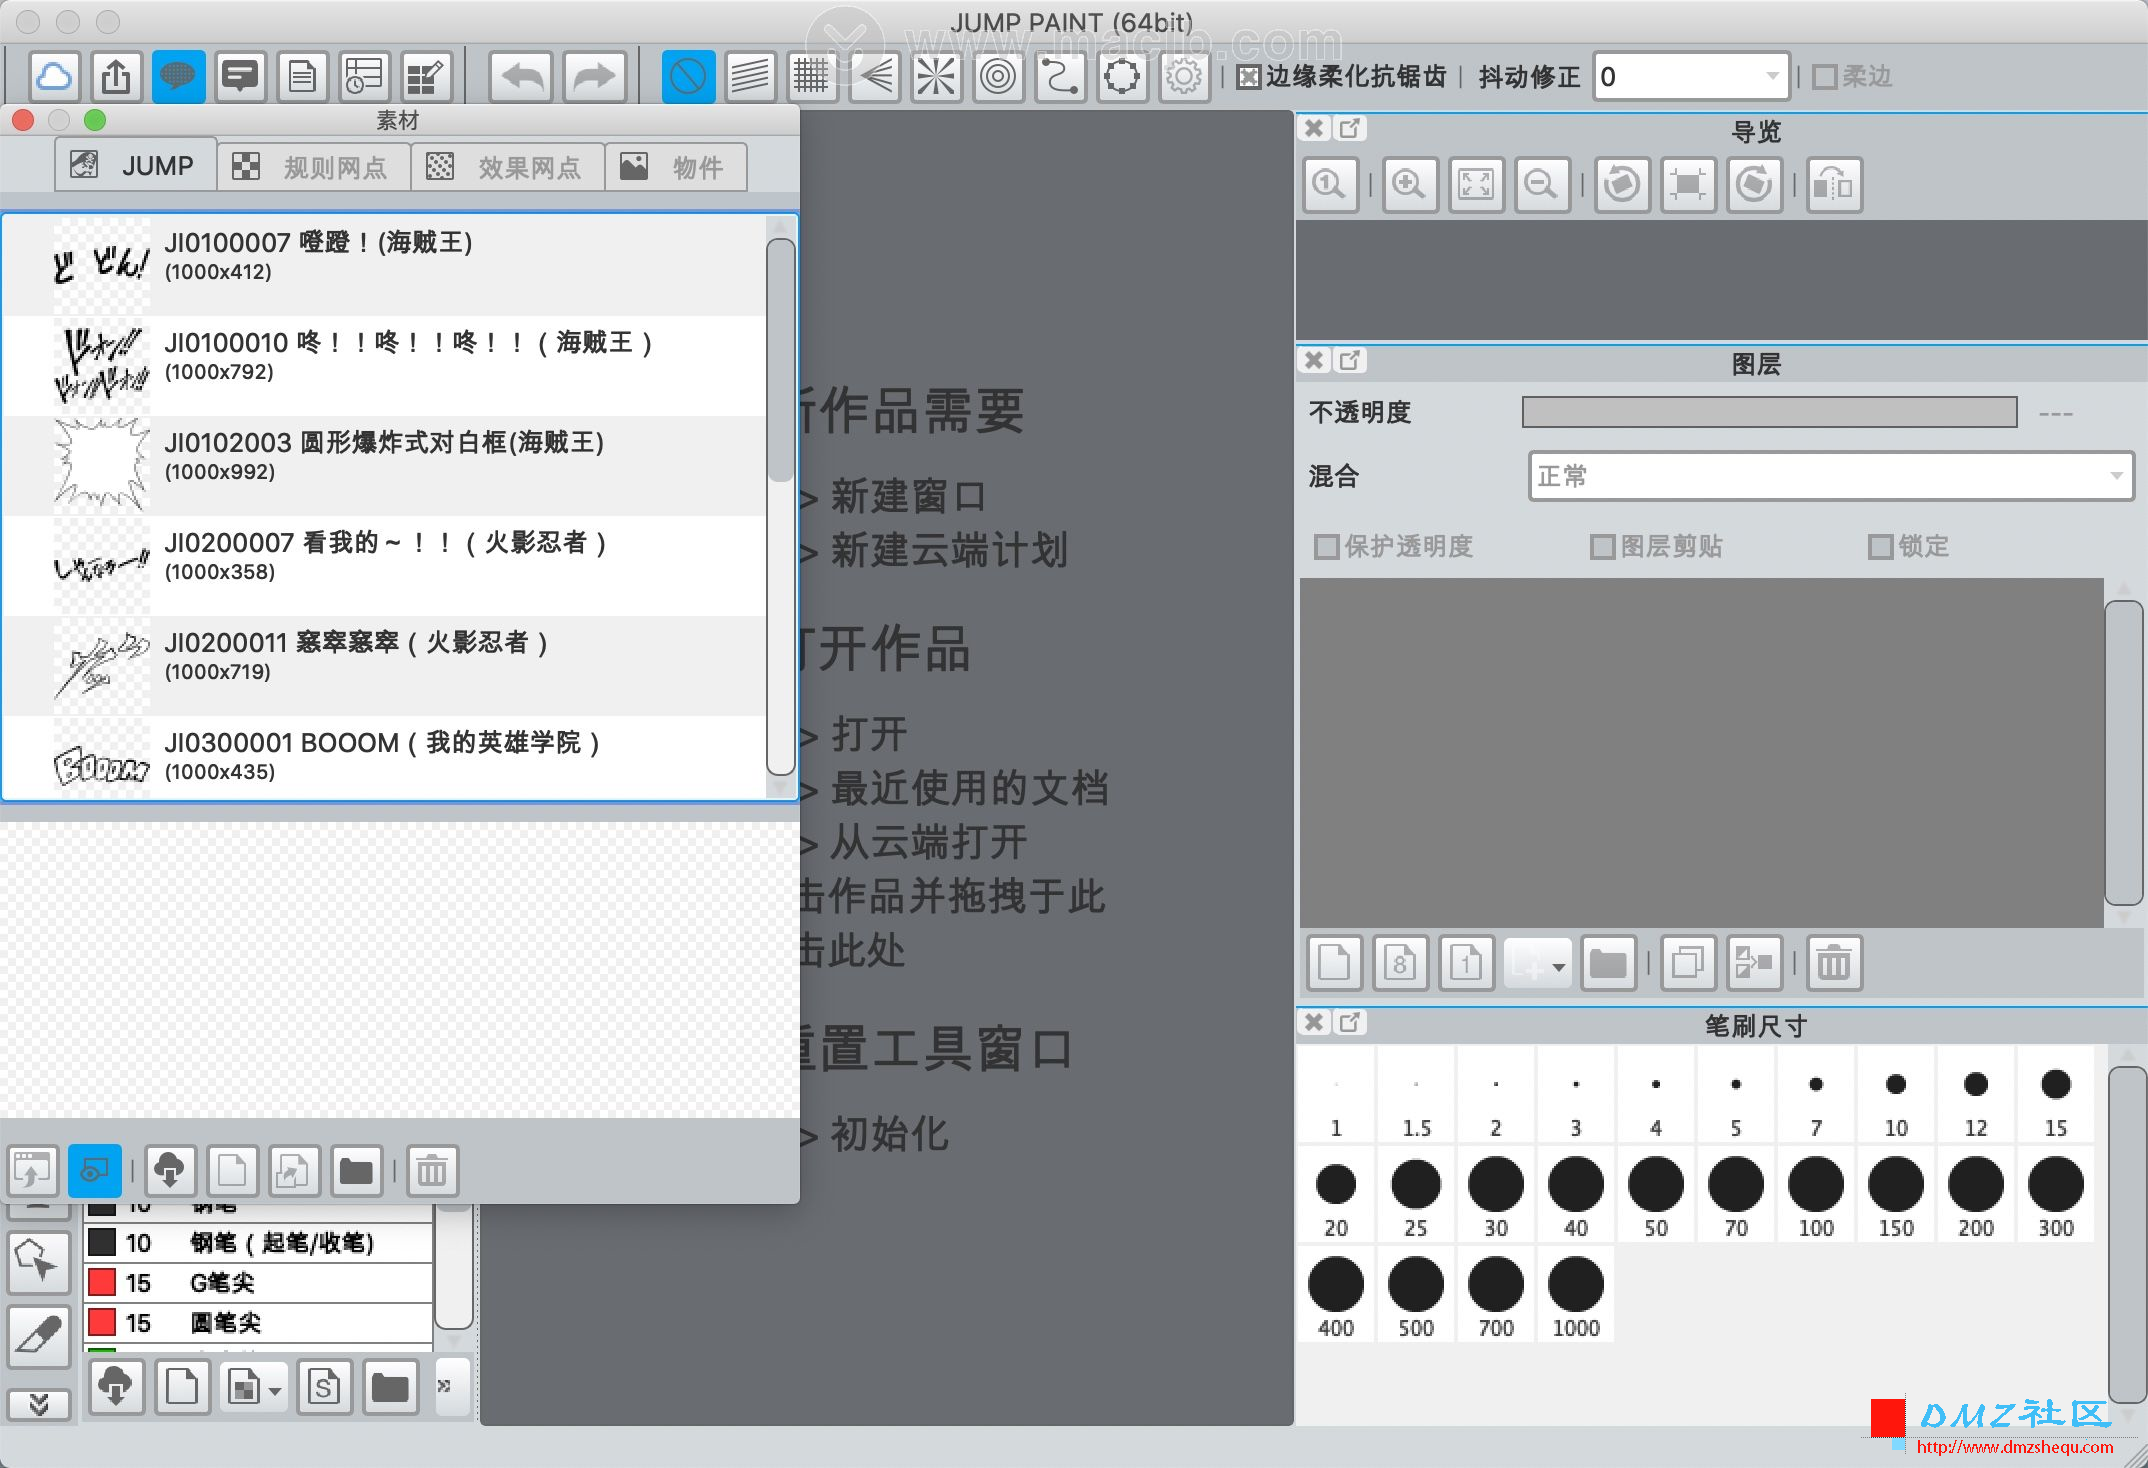
Task: Select material JI0102003 圆形爆炸式对白框
Action: click(384, 466)
